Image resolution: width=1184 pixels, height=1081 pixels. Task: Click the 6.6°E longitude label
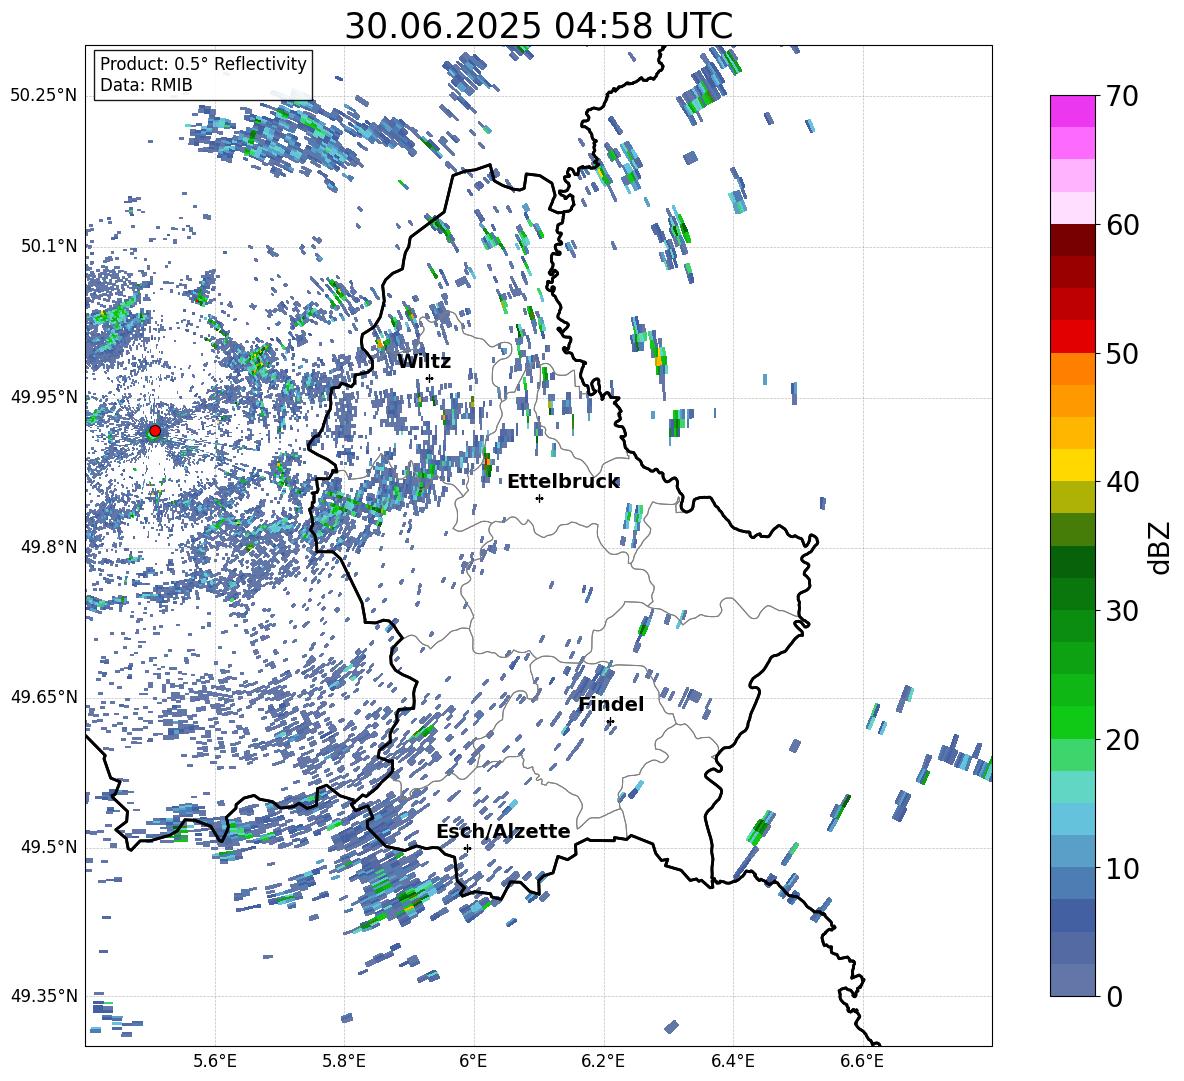(862, 1061)
